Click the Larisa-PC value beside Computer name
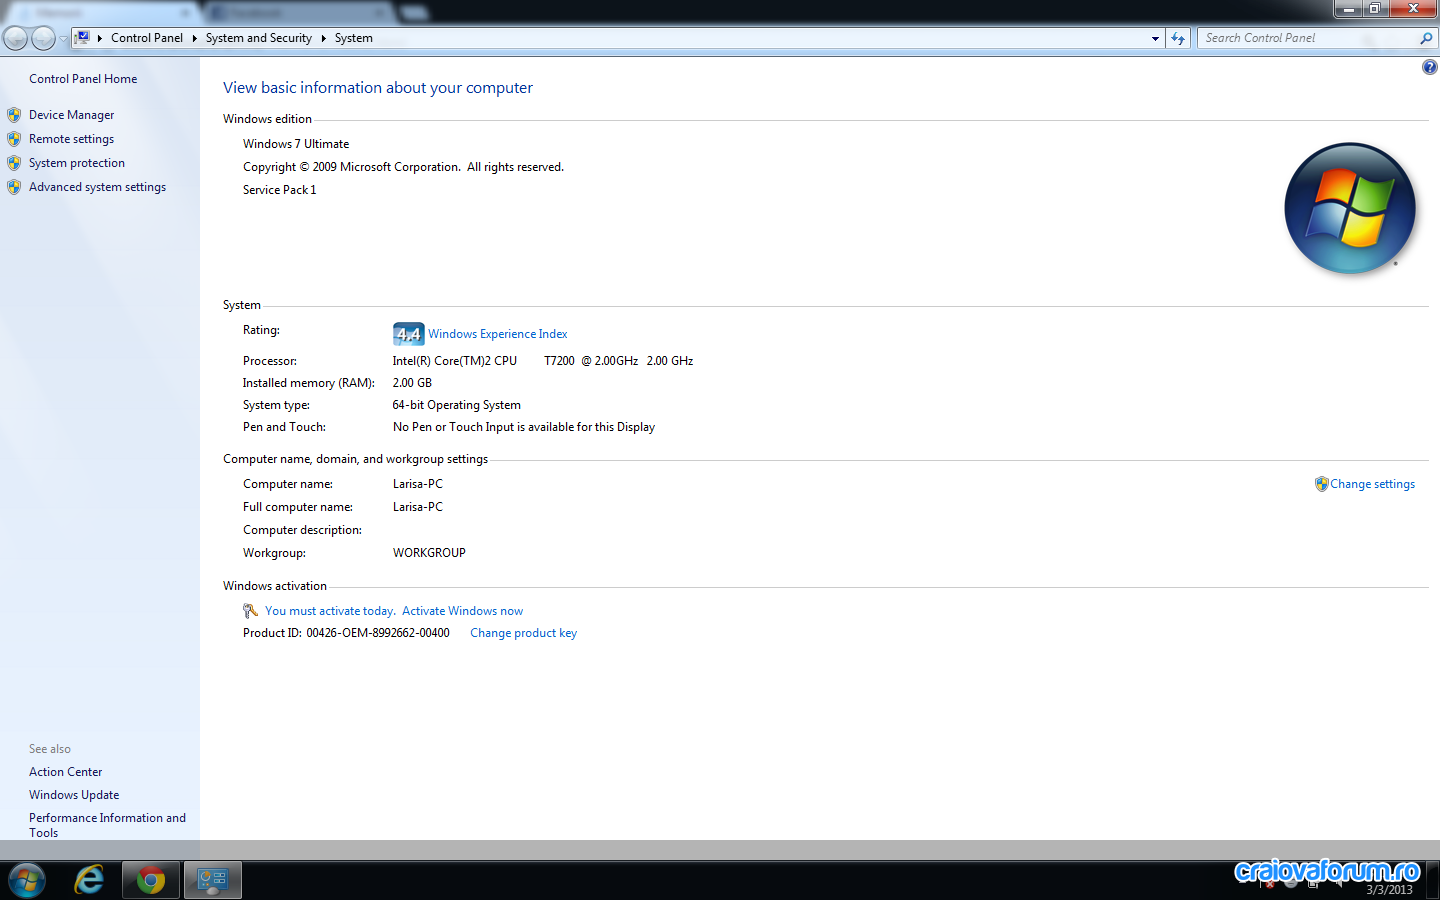 (418, 484)
